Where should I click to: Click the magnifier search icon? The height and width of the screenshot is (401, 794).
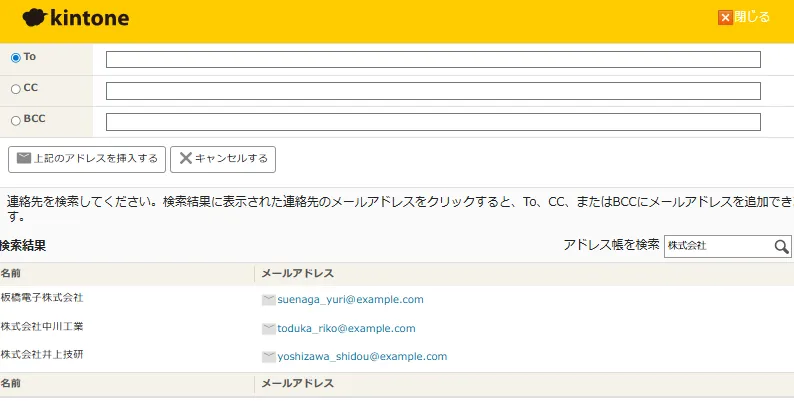(x=781, y=247)
